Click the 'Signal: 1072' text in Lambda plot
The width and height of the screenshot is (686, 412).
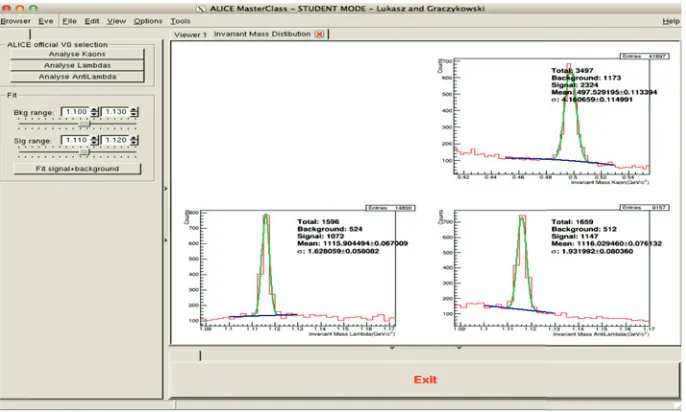321,236
